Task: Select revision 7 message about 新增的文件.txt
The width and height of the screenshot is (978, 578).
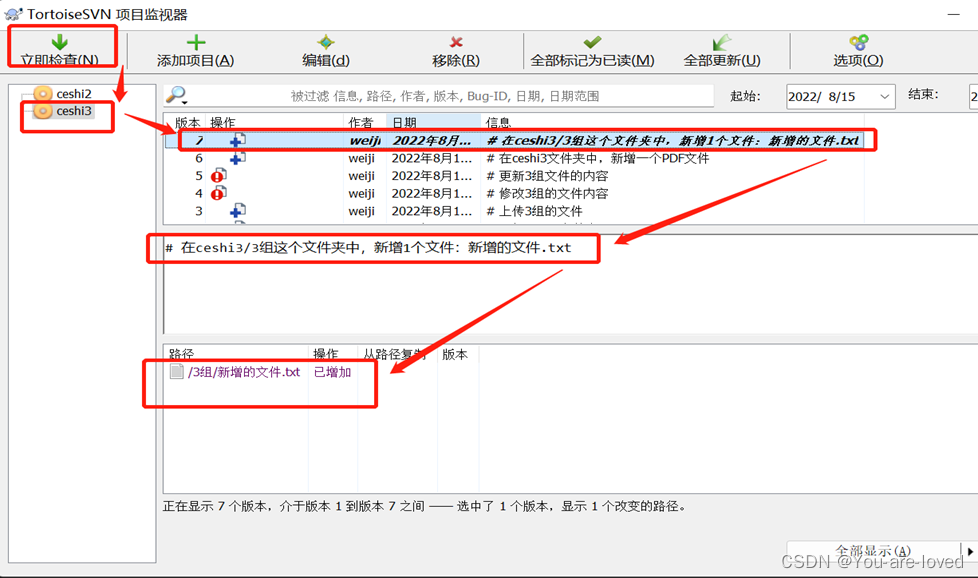Action: click(673, 141)
